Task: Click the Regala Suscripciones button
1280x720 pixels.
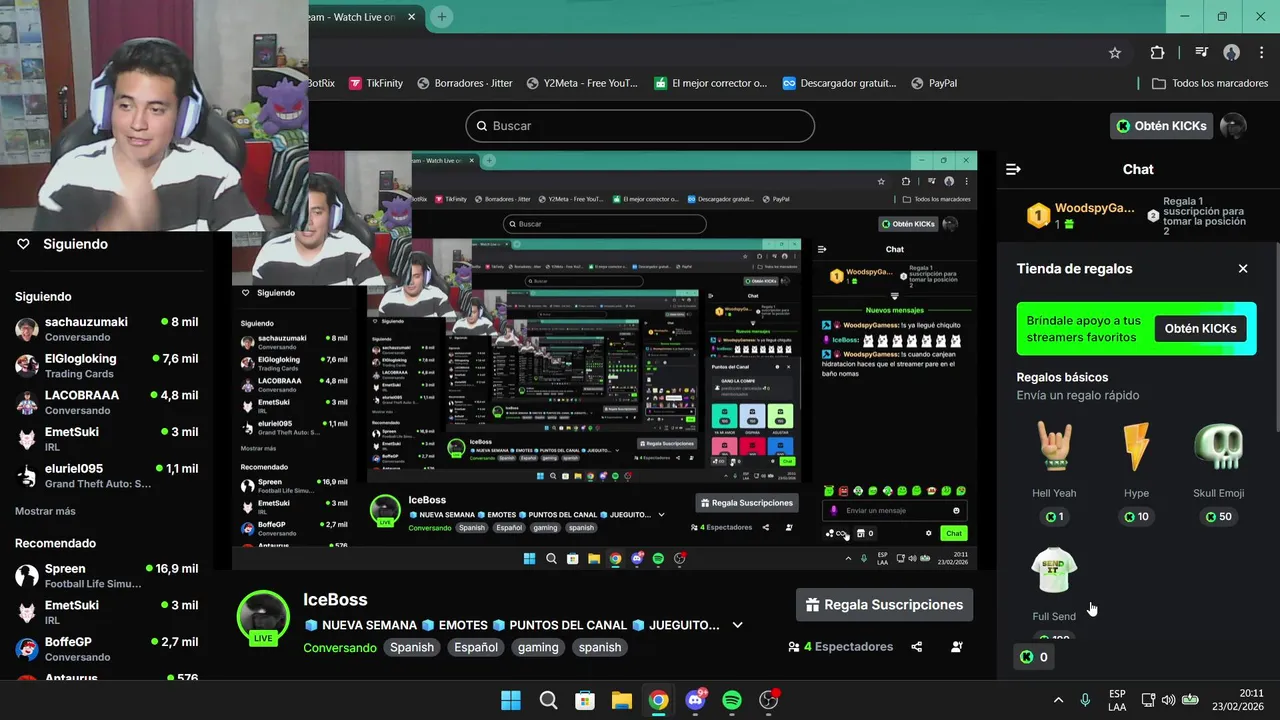Action: tap(884, 605)
